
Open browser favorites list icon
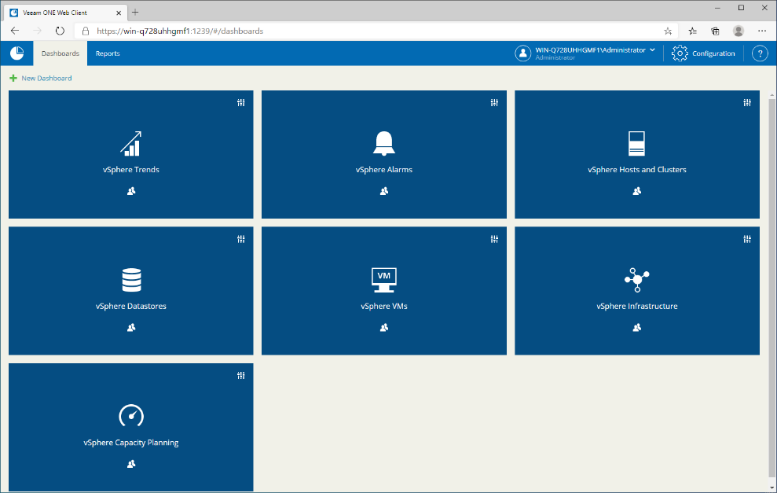(693, 31)
